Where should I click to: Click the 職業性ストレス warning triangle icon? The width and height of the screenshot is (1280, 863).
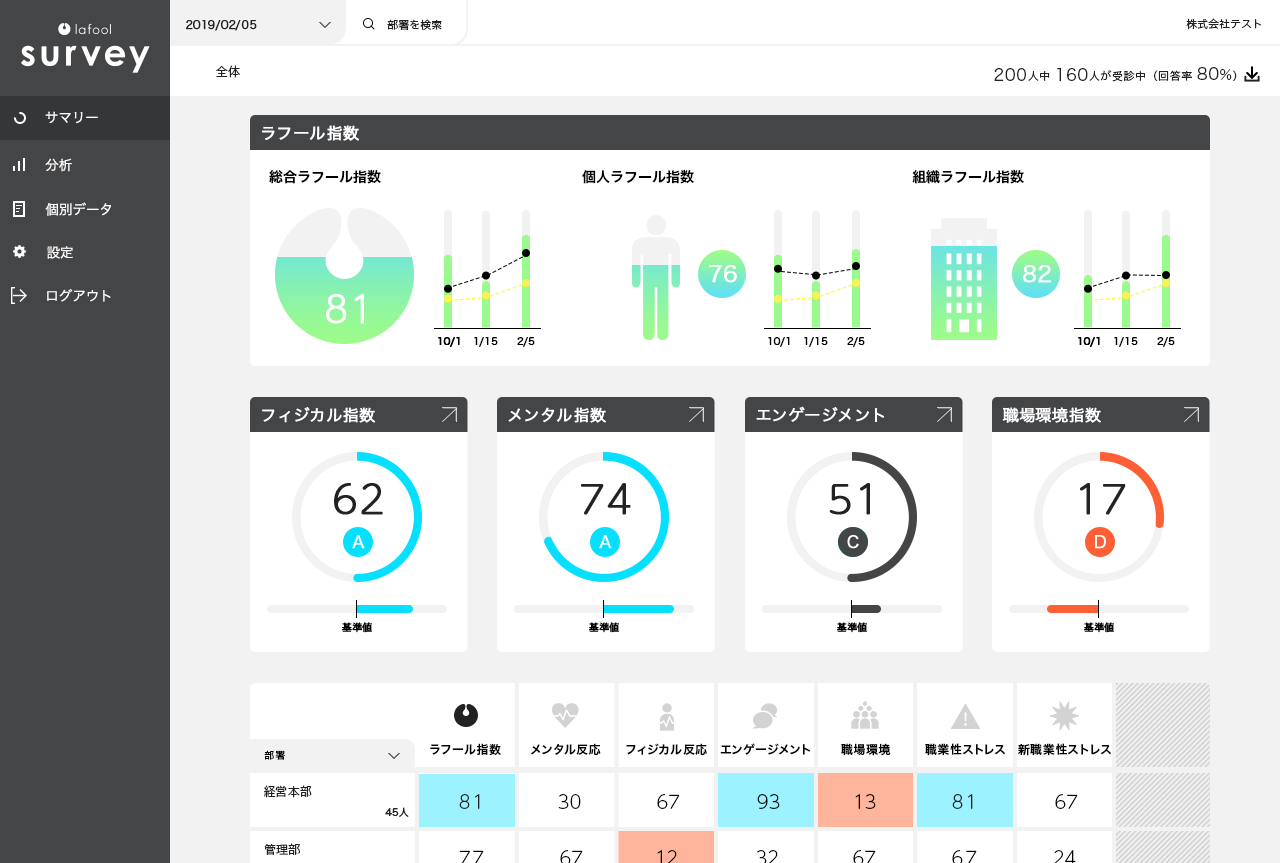964,716
